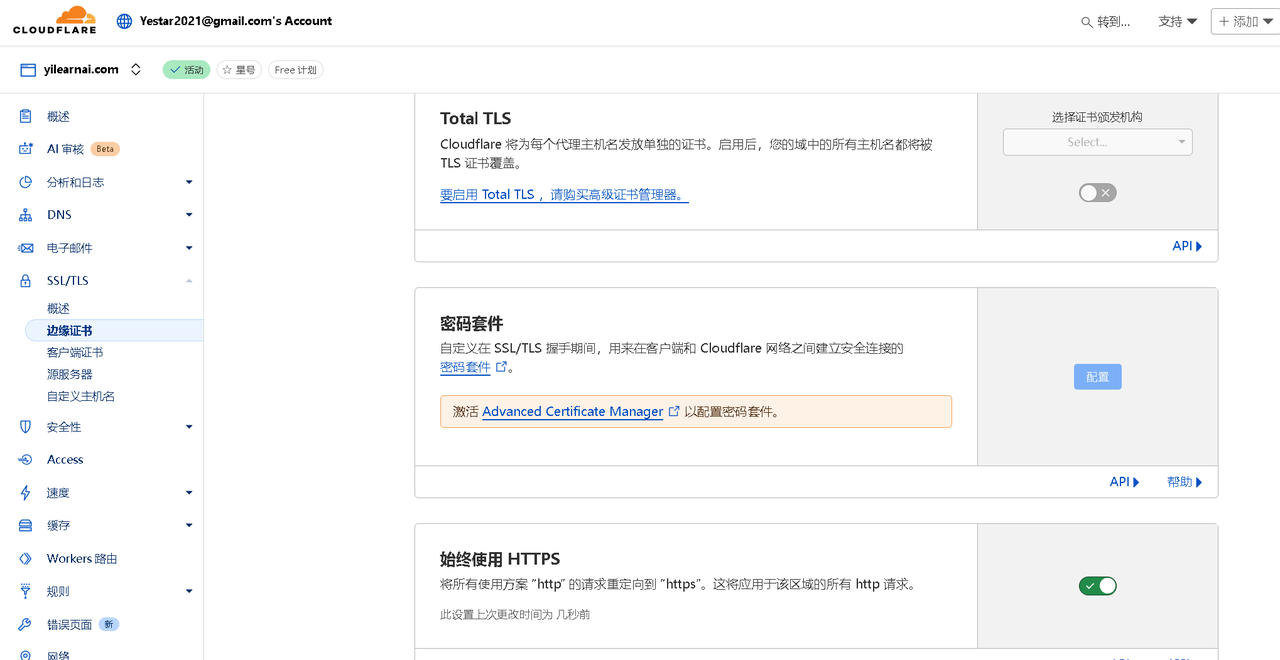The image size is (1280, 660).
Task: Click the Workers routes diamond icon
Action: (x=26, y=559)
